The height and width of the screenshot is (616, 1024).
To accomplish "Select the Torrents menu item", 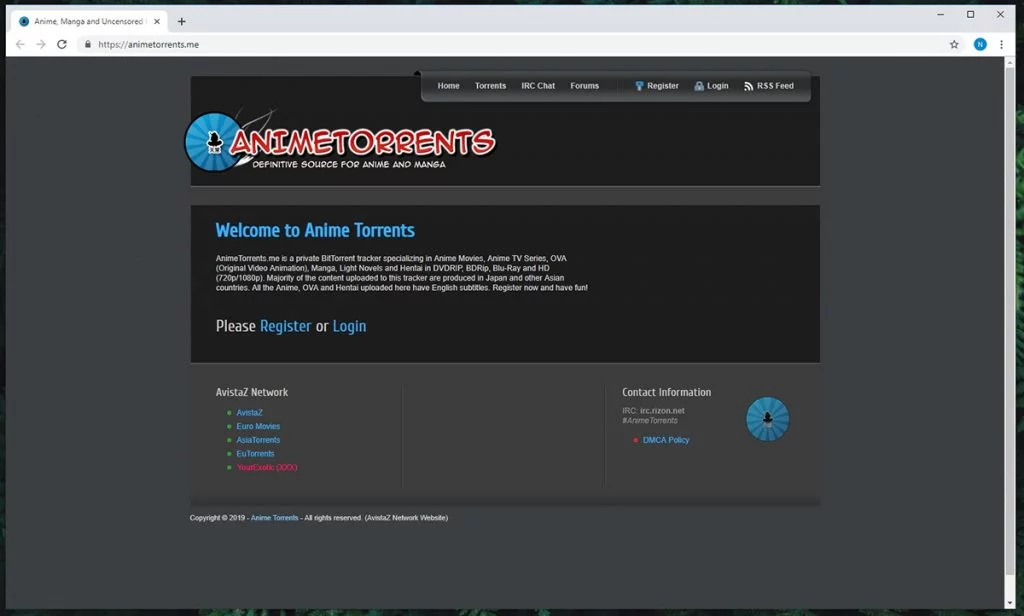I will click(x=490, y=85).
